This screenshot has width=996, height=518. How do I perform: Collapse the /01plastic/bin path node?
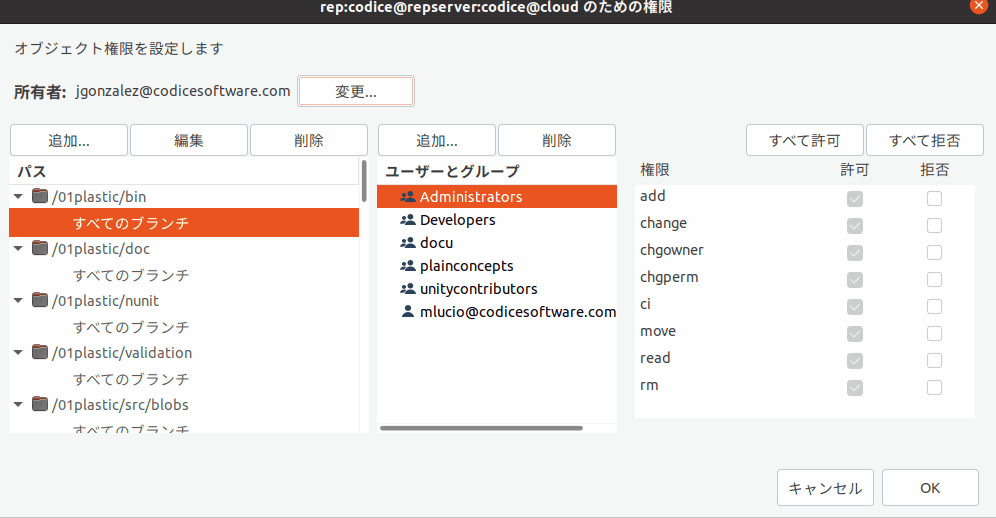coord(18,196)
